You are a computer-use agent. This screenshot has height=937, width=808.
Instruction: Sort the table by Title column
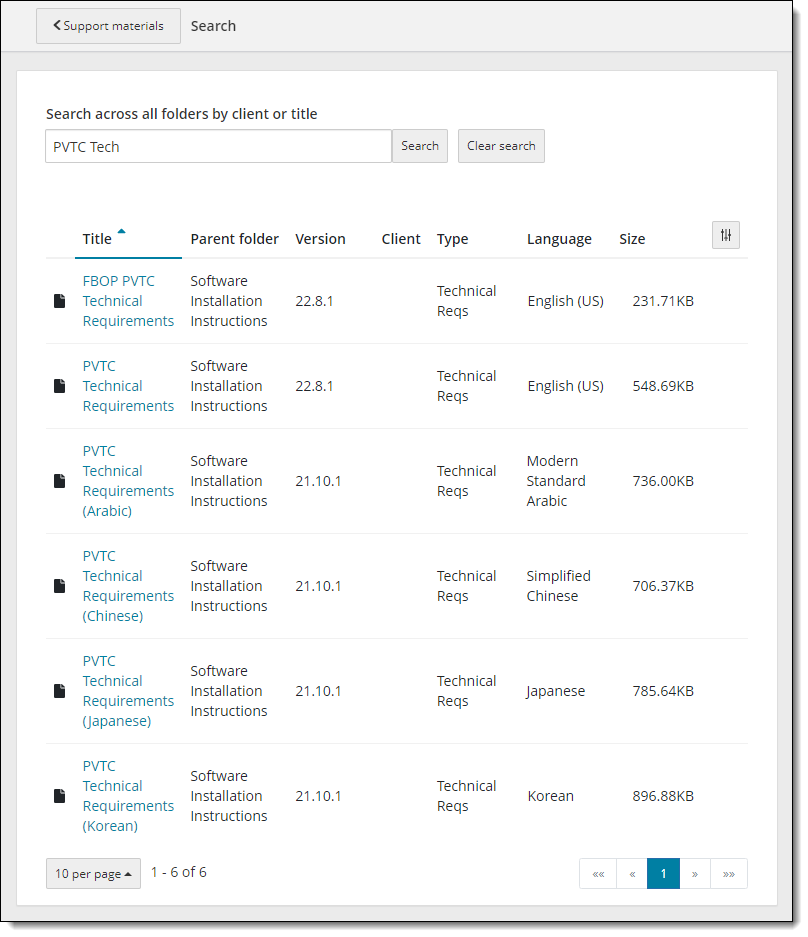point(98,239)
